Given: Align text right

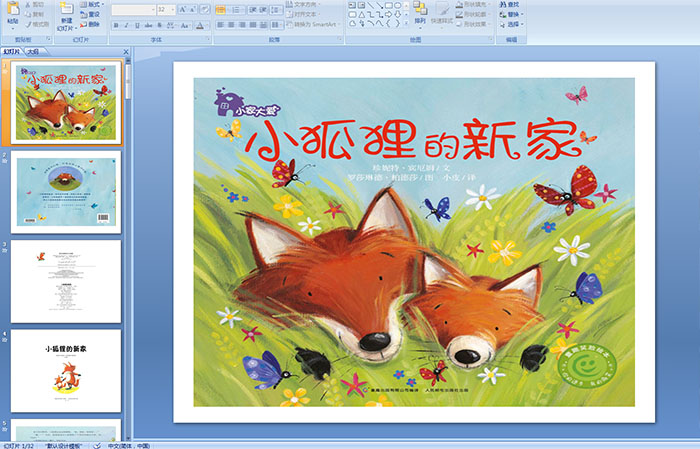Looking at the screenshot, I should point(242,25).
